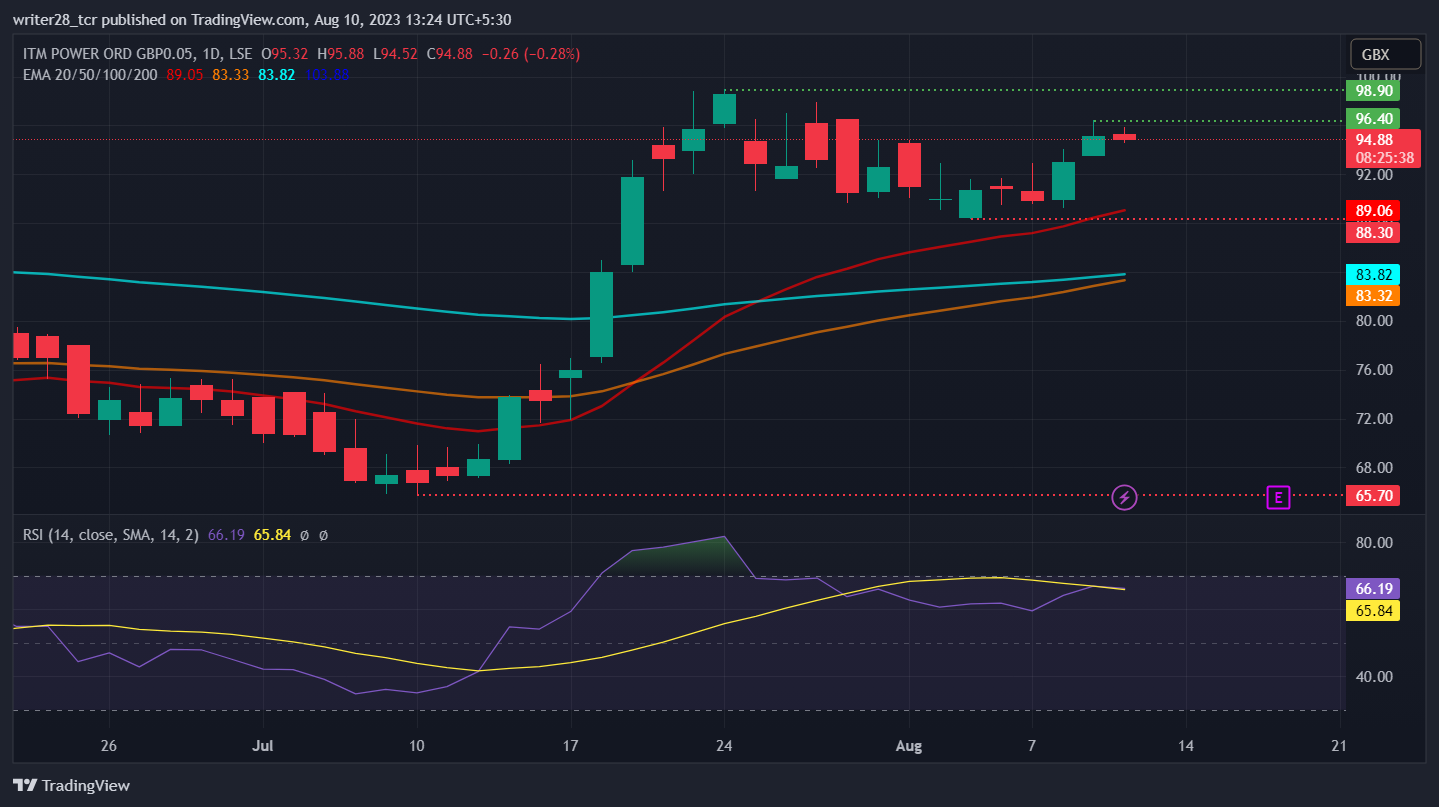The width and height of the screenshot is (1439, 807).
Task: Select the tall green candle of July 24
Action: coord(724,108)
